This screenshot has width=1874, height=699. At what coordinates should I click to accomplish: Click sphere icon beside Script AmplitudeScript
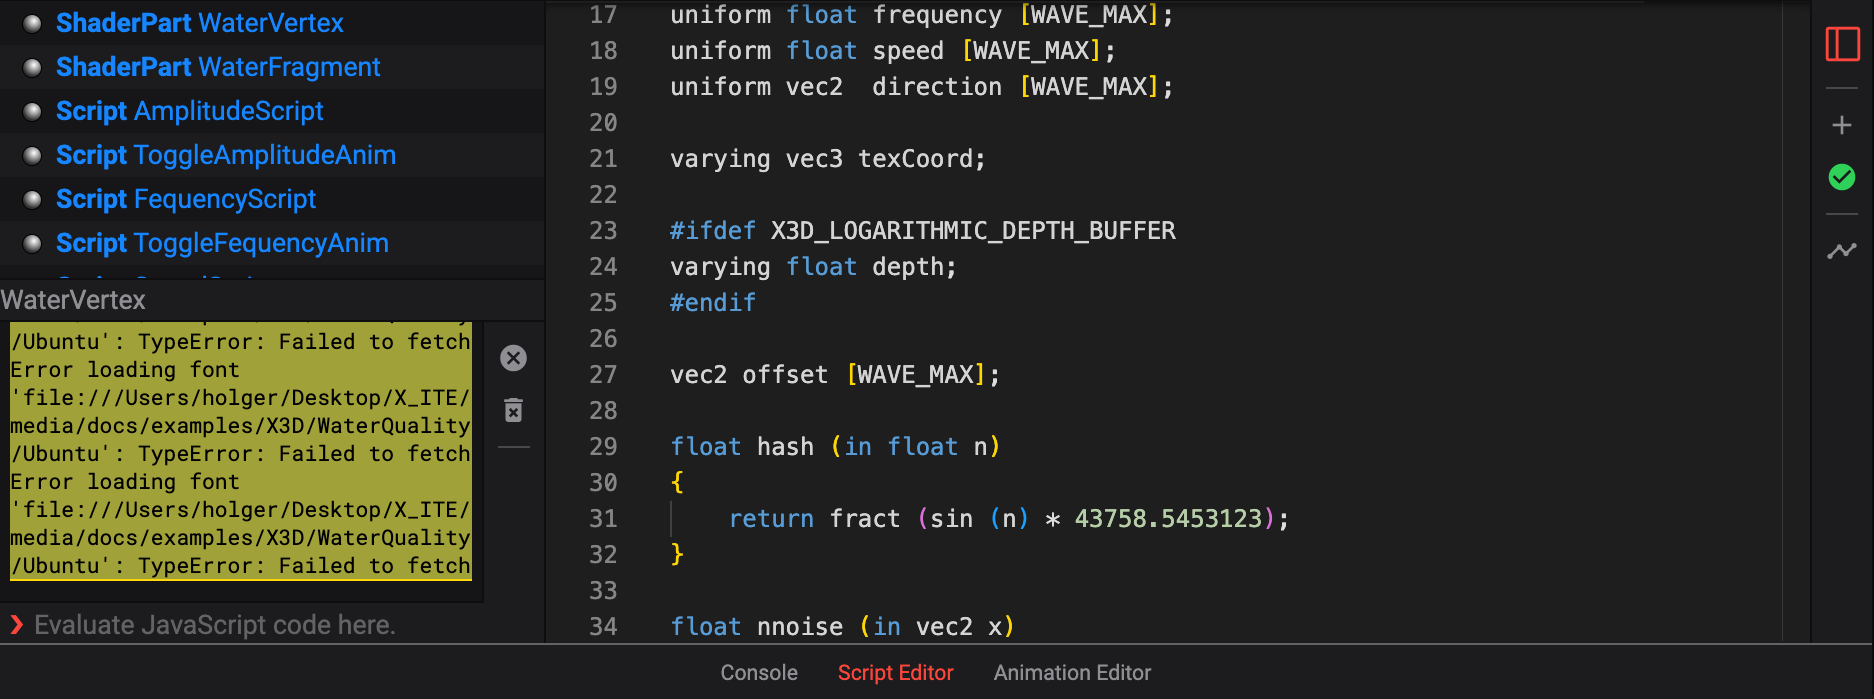point(32,111)
